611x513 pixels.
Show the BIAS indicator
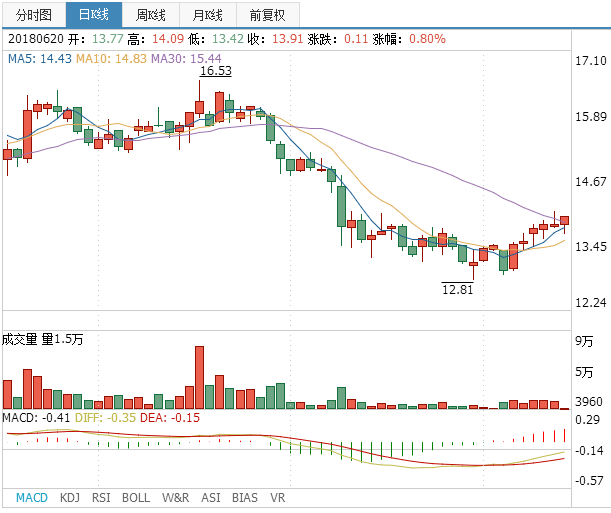tap(245, 497)
